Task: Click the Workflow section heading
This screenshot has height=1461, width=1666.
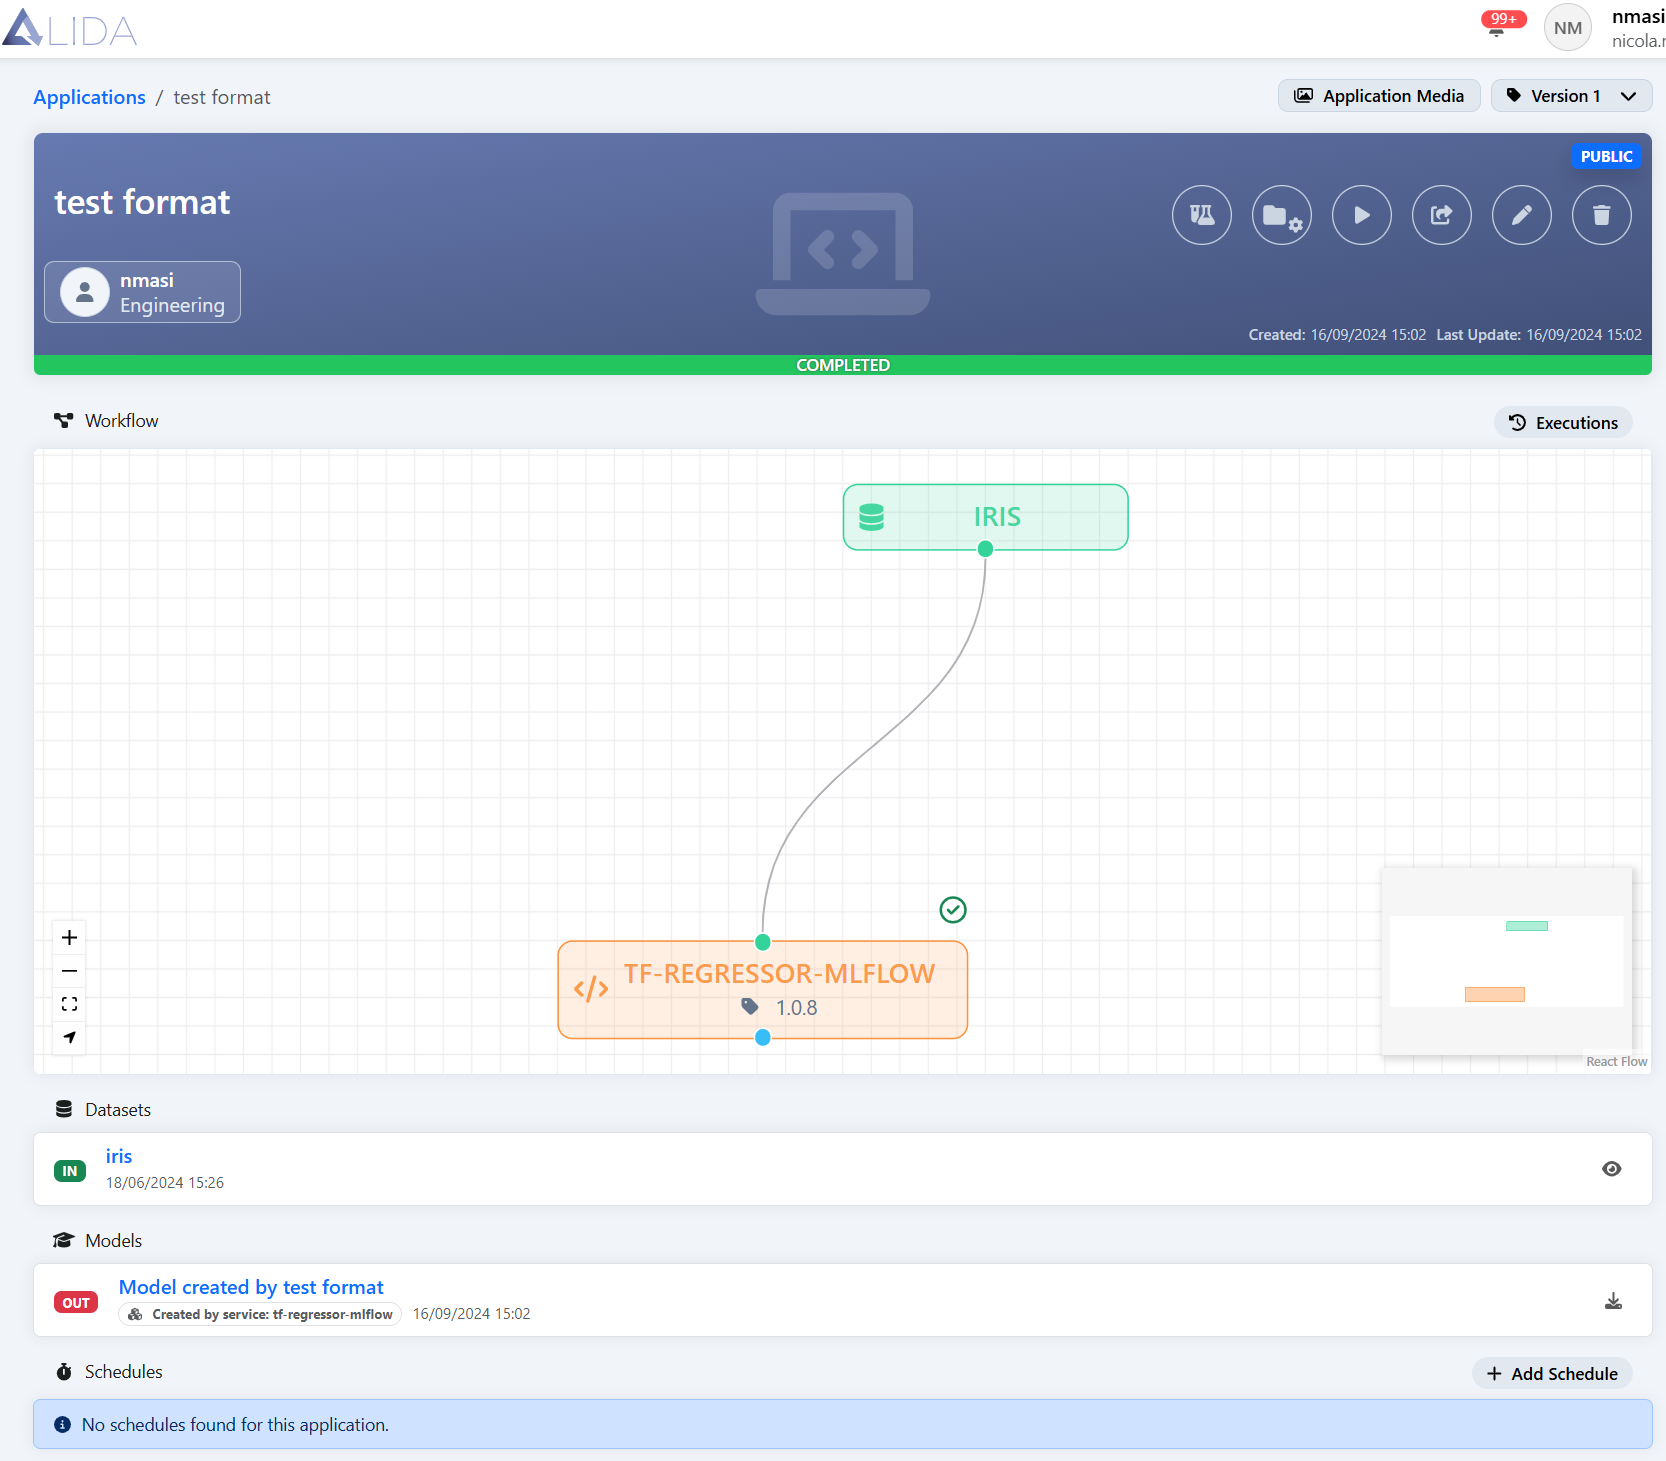Action: coord(106,421)
